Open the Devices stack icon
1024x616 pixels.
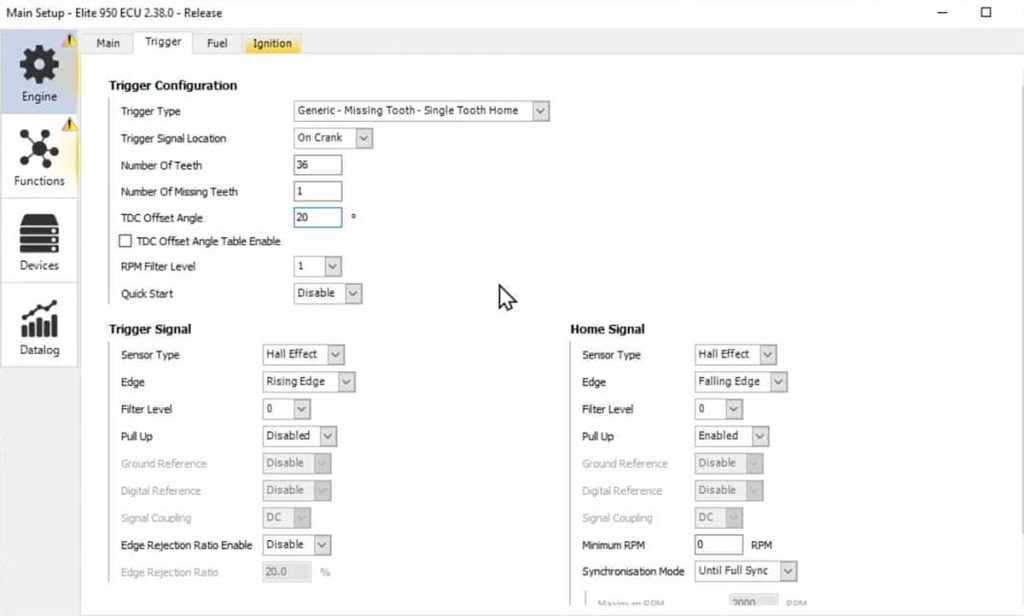tap(39, 233)
